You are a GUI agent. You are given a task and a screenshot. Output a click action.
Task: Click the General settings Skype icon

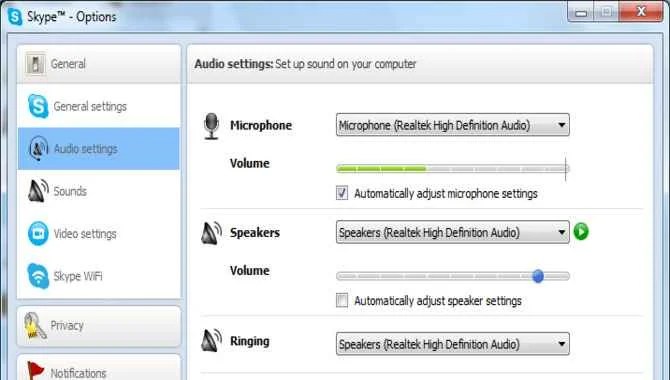click(x=38, y=106)
